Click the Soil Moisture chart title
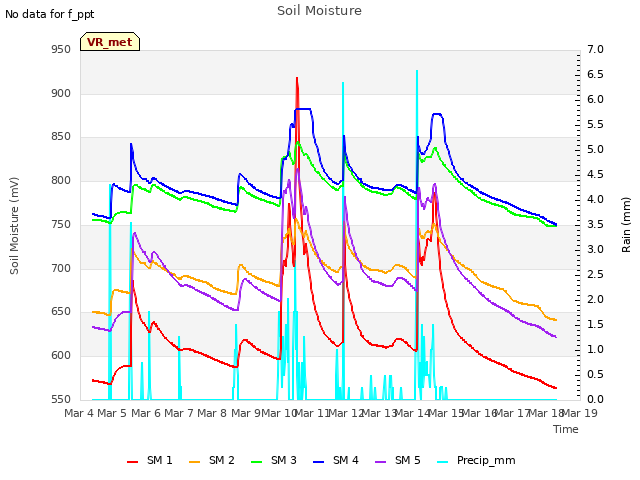640x480 pixels. 319,11
